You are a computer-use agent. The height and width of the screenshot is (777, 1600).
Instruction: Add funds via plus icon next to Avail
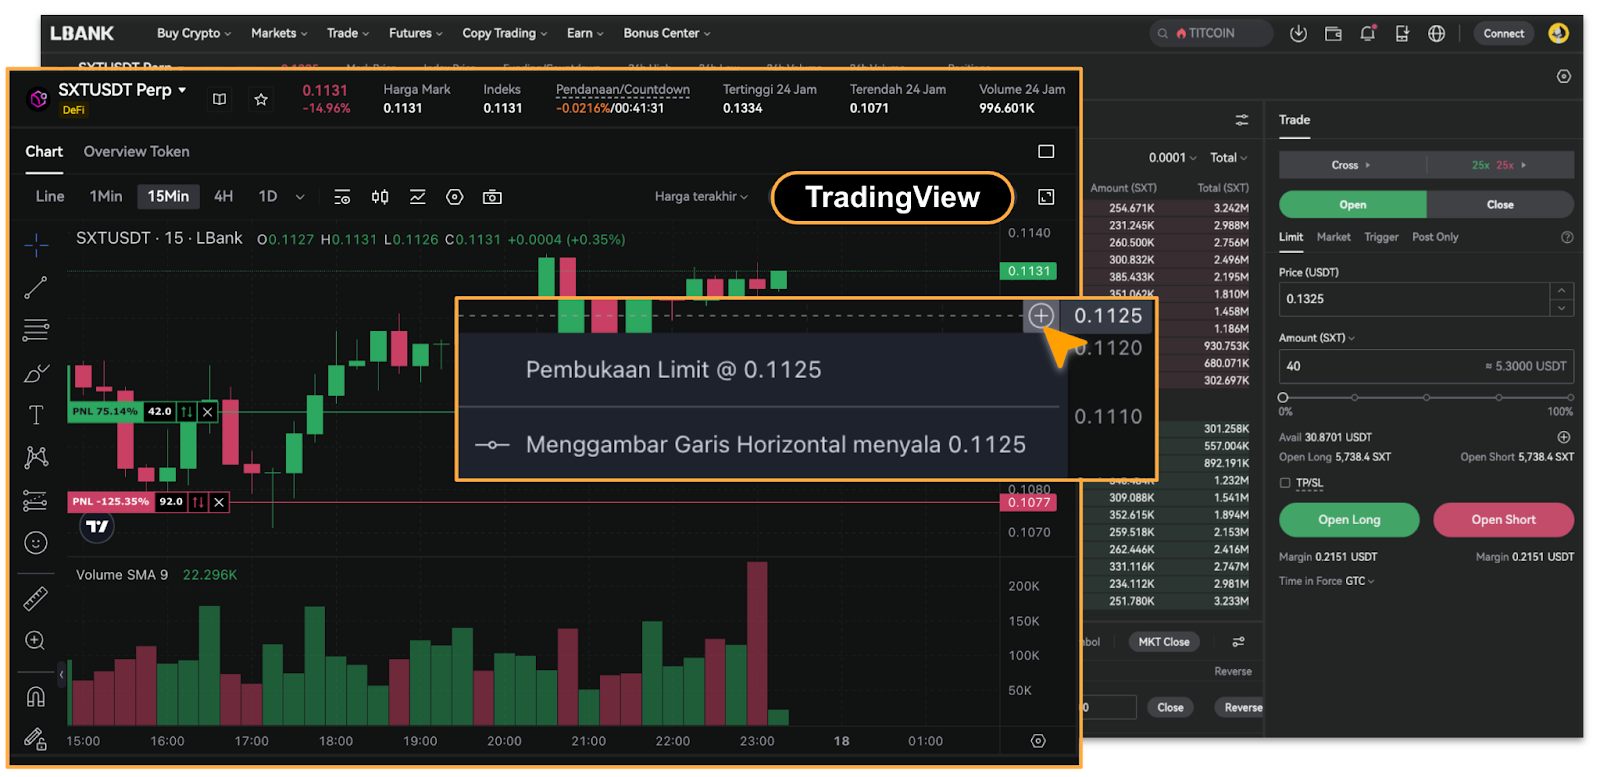1564,437
